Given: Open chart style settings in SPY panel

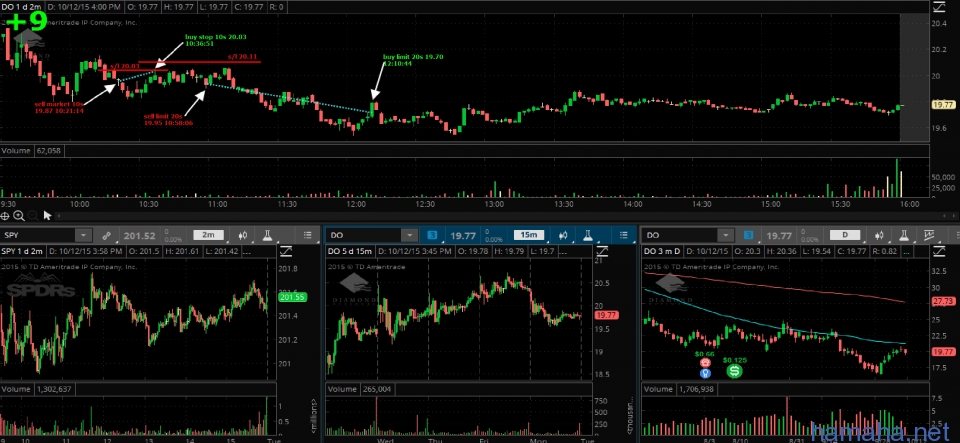Looking at the screenshot, I should point(243,235).
